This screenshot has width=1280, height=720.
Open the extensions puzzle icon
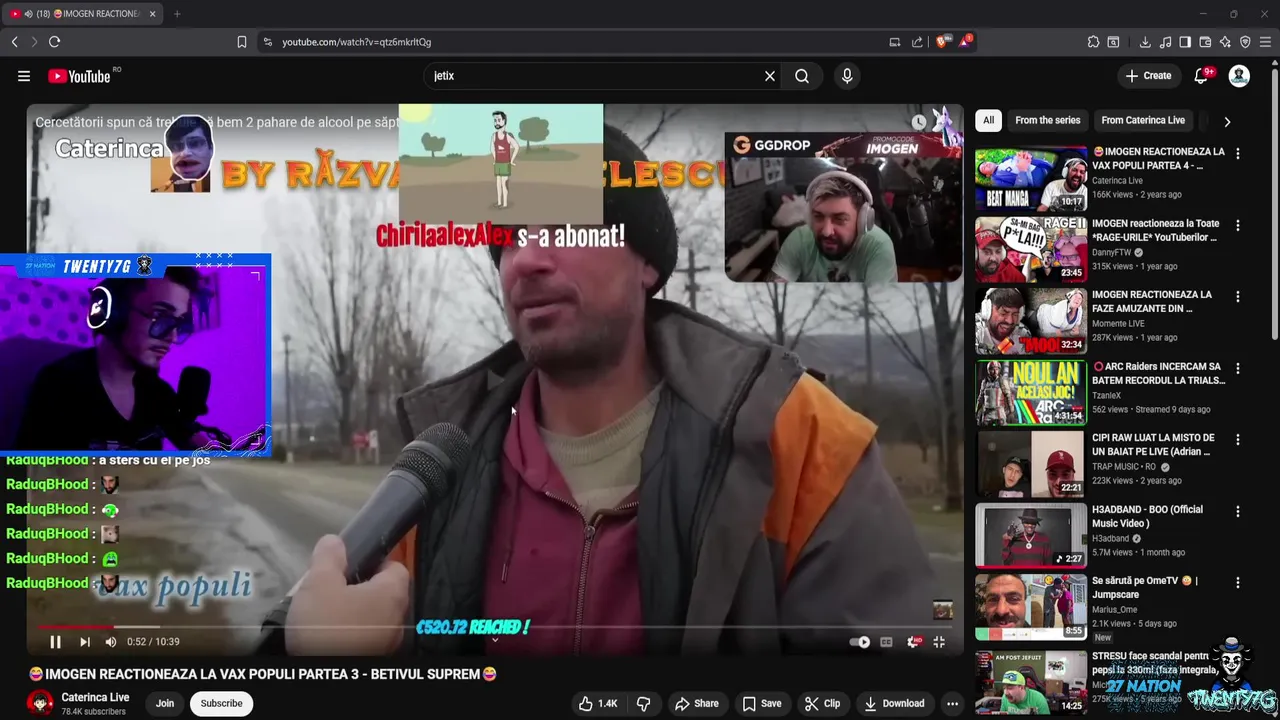pyautogui.click(x=1093, y=42)
